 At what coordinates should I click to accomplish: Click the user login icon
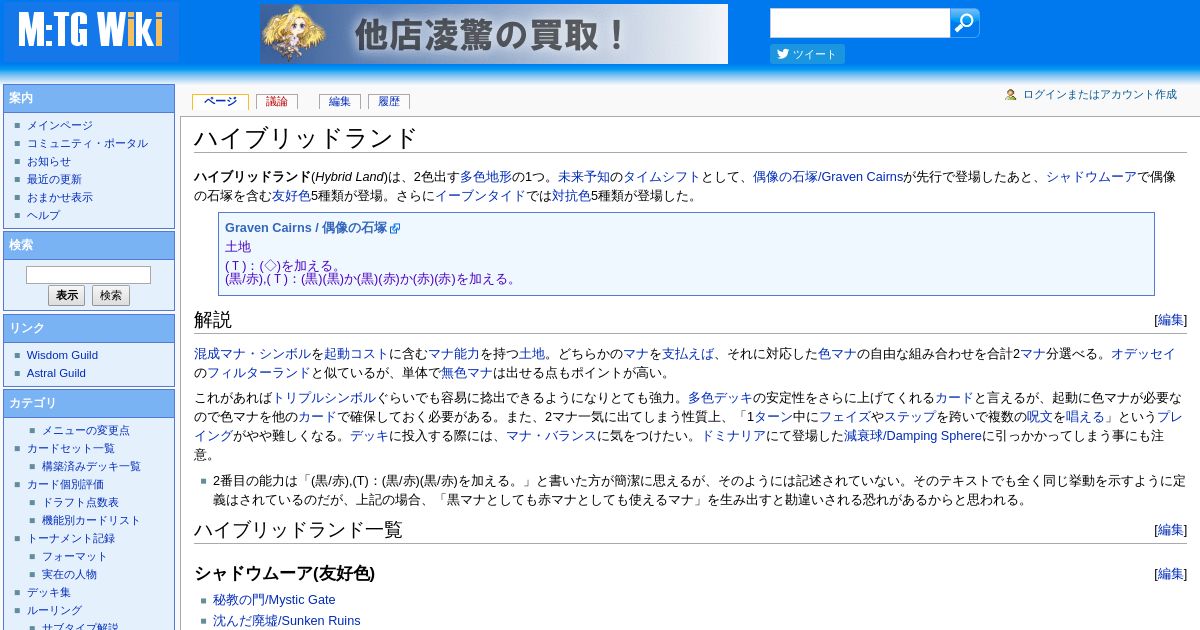(1011, 95)
